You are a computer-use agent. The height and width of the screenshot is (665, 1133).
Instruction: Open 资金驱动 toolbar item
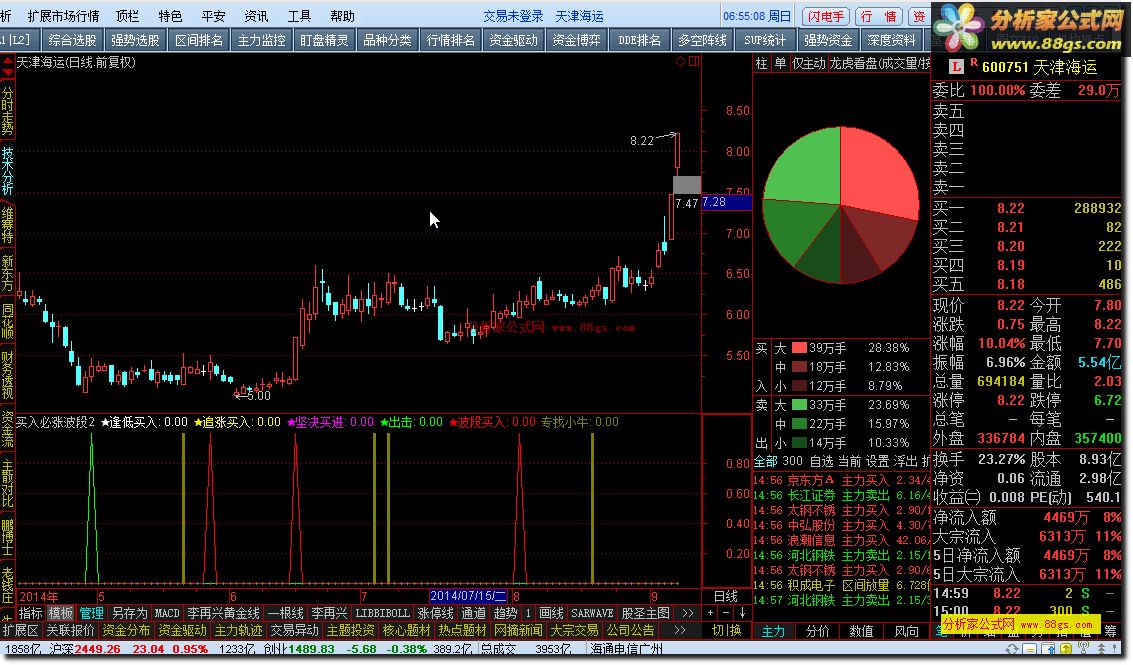(x=514, y=40)
